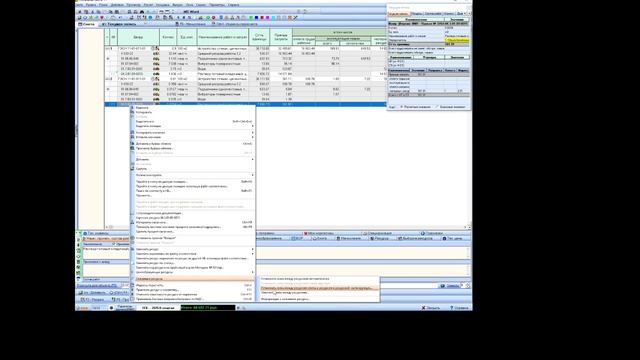Select the Расчетные значения radio option
The height and width of the screenshot is (360, 640).
[416, 107]
